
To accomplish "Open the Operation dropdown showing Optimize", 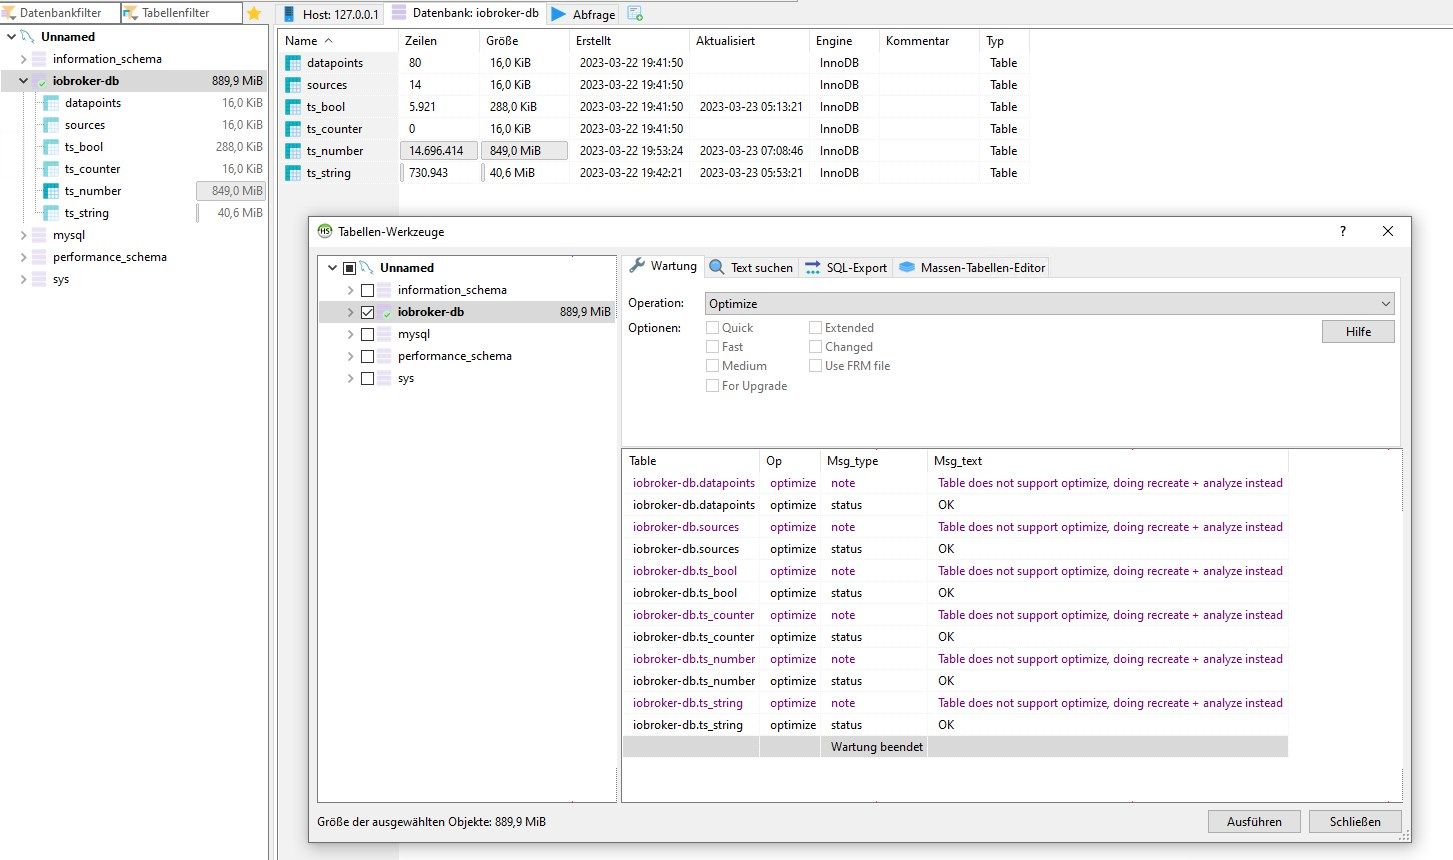I will pyautogui.click(x=1049, y=303).
